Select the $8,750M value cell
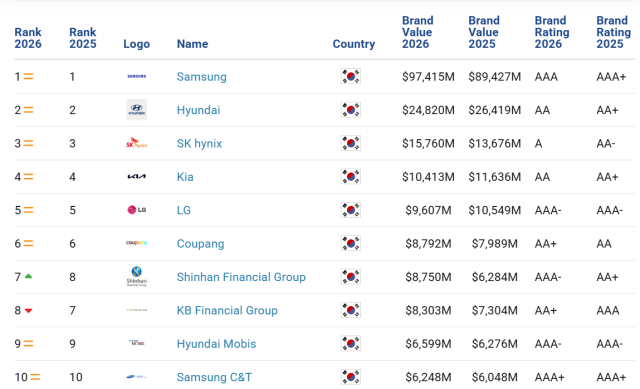Image resolution: width=640 pixels, height=389 pixels. coord(428,277)
